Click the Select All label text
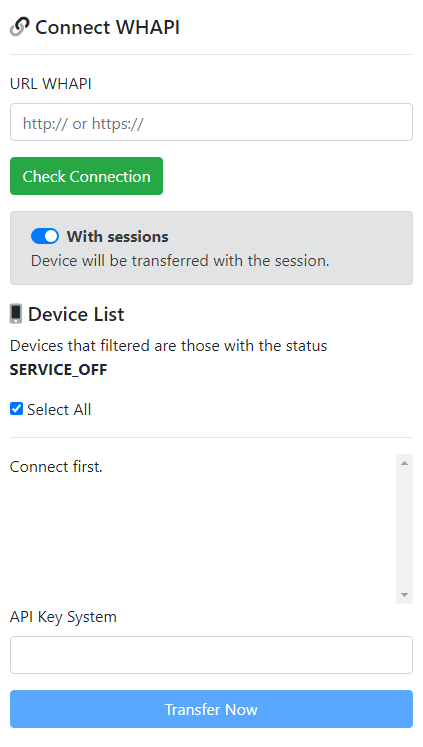The height and width of the screenshot is (747, 423). 59,409
